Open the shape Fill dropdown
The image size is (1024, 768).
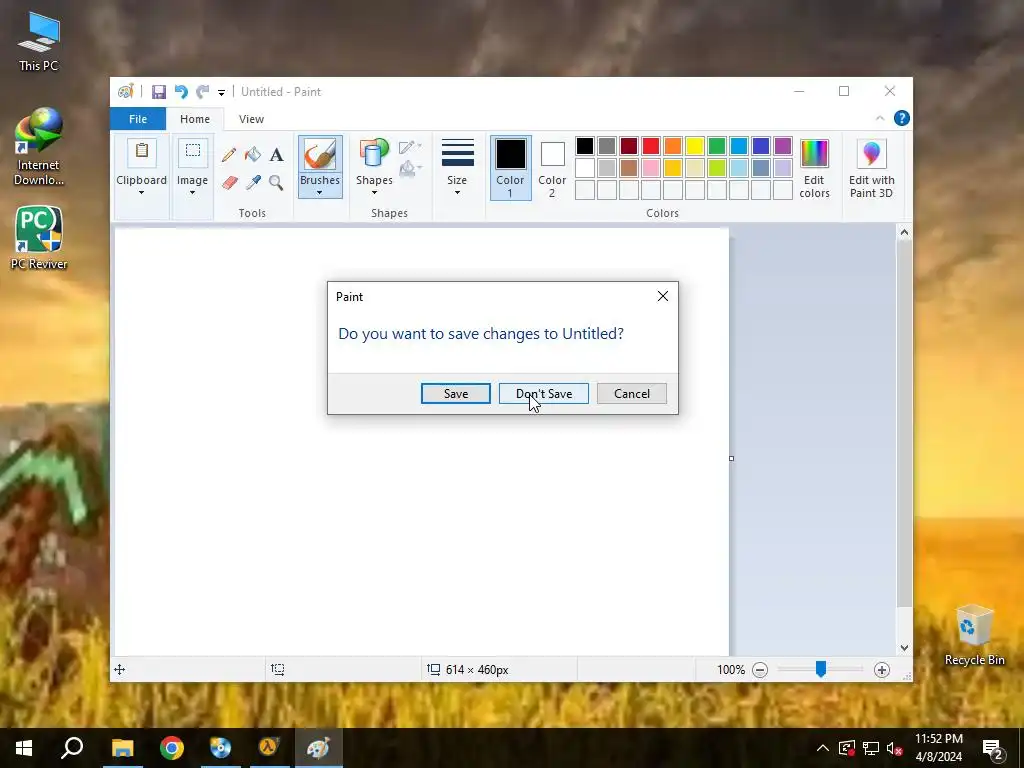tap(409, 169)
